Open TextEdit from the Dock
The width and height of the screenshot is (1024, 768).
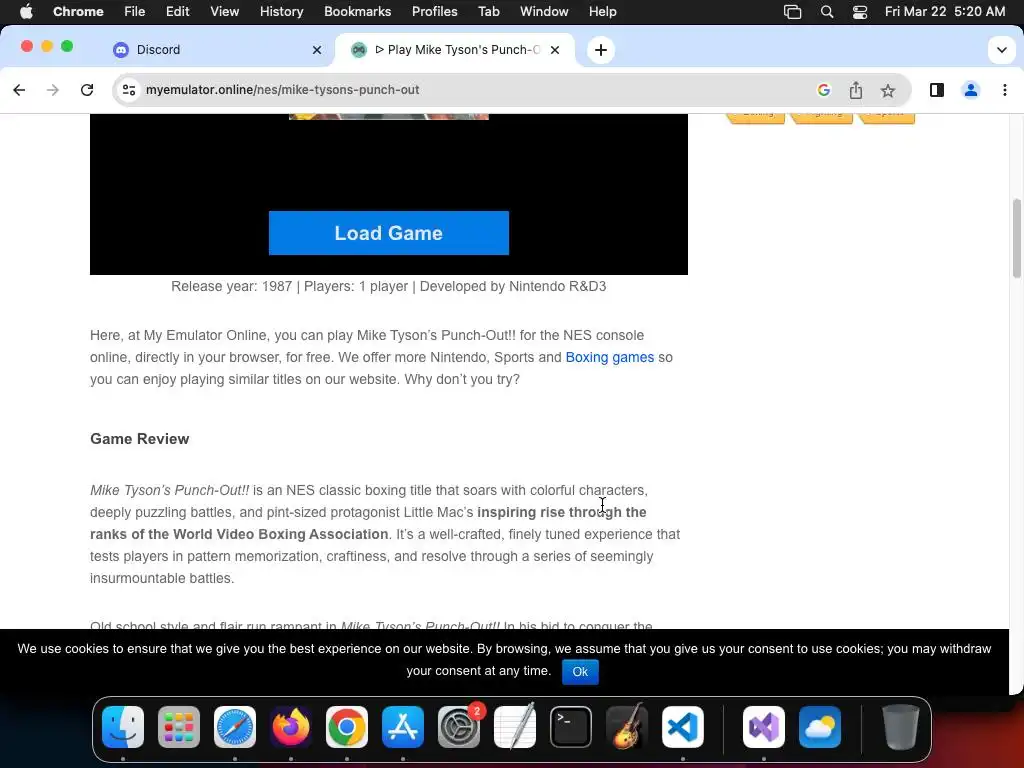click(515, 727)
